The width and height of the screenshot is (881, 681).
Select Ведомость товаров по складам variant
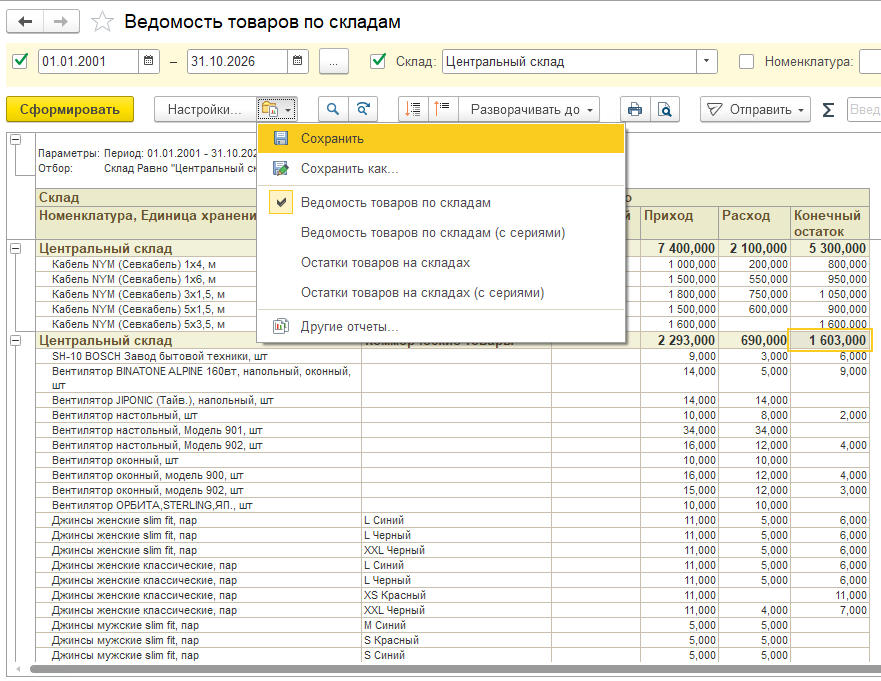click(x=441, y=202)
